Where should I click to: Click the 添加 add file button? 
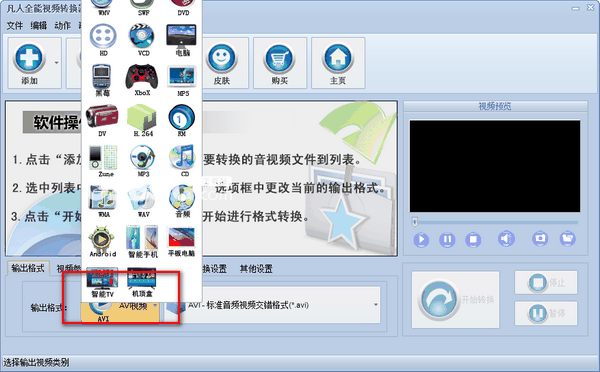(29, 63)
